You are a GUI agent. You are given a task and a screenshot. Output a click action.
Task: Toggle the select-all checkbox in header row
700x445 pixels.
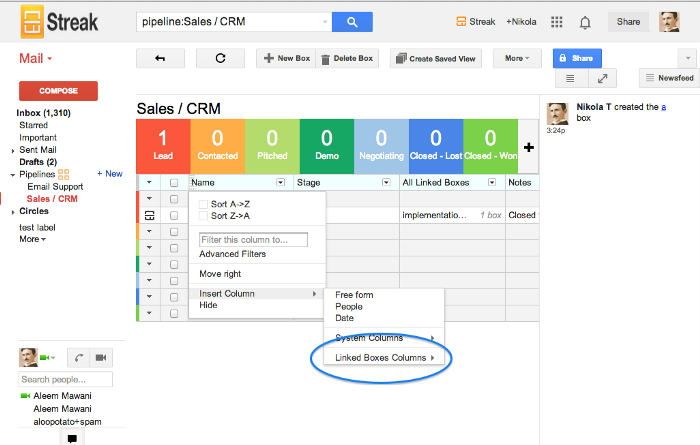click(x=174, y=183)
